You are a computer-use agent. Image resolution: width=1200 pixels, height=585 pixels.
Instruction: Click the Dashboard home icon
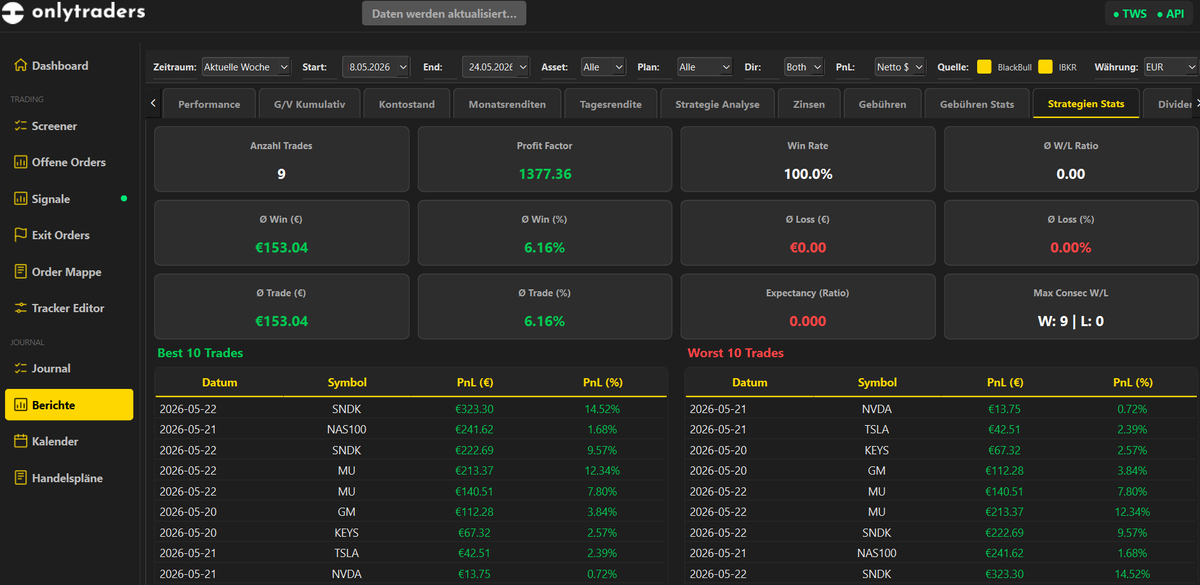(x=20, y=65)
